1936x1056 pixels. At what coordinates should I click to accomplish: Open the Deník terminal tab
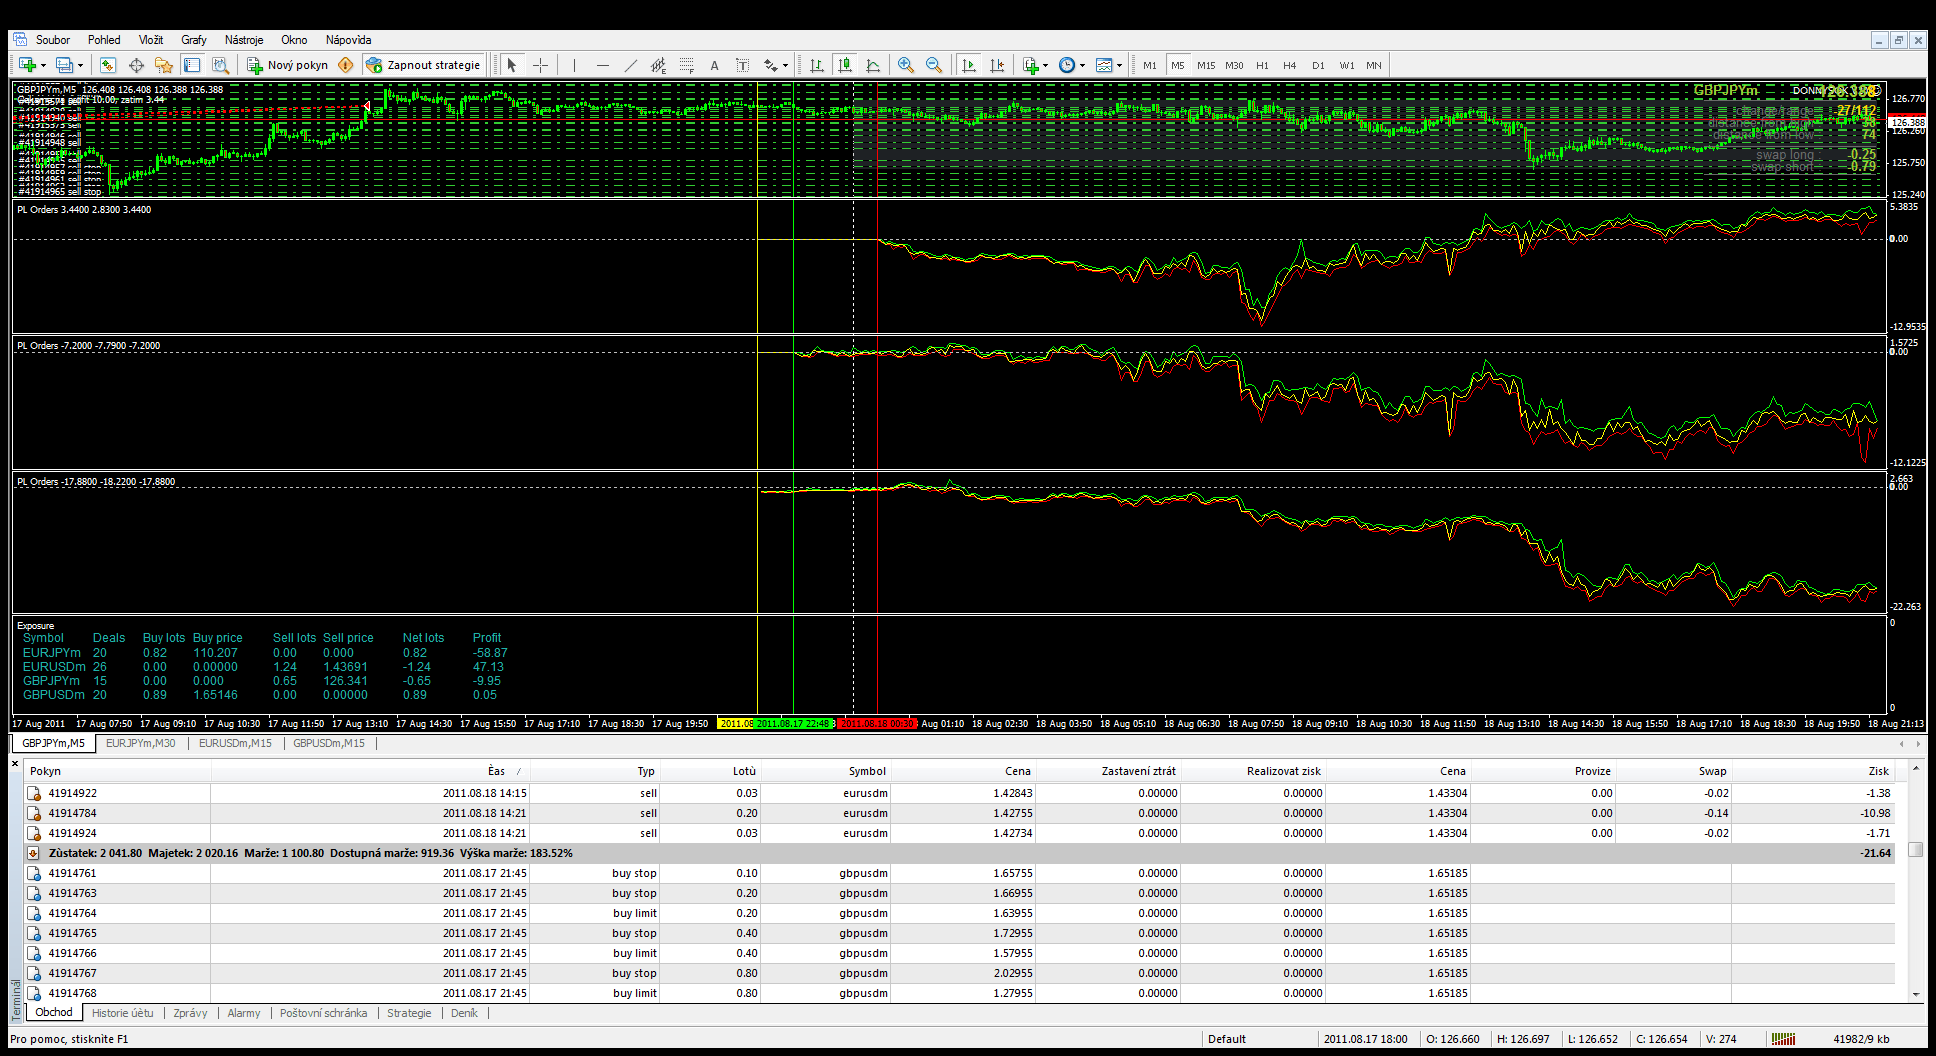pyautogui.click(x=464, y=1013)
